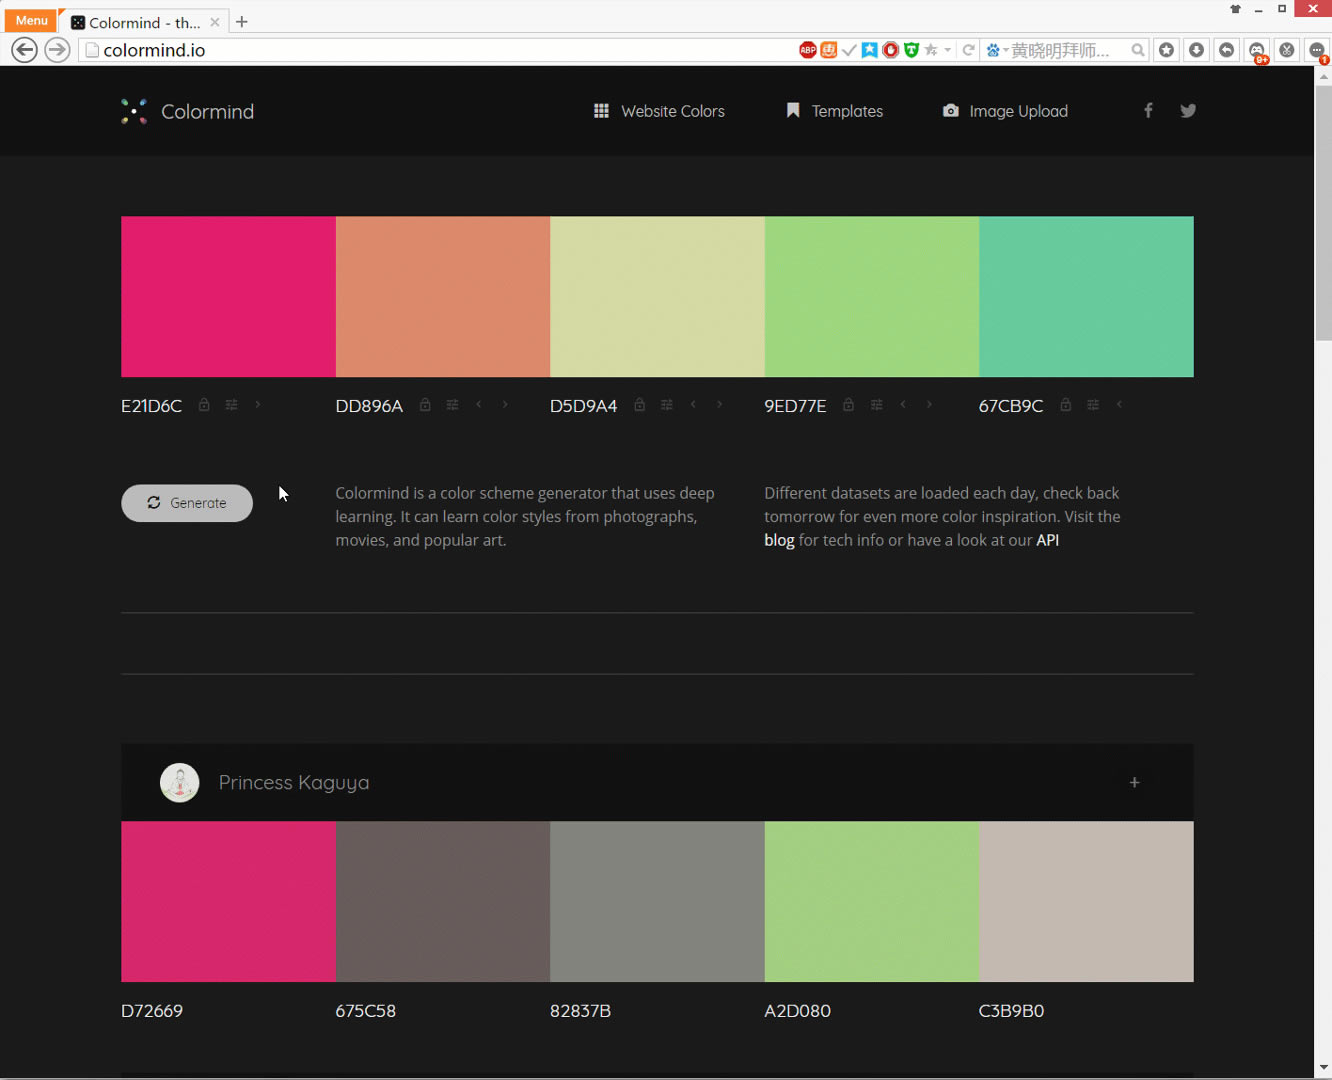The width and height of the screenshot is (1332, 1080).
Task: Move DD896A color right
Action: [x=505, y=405]
